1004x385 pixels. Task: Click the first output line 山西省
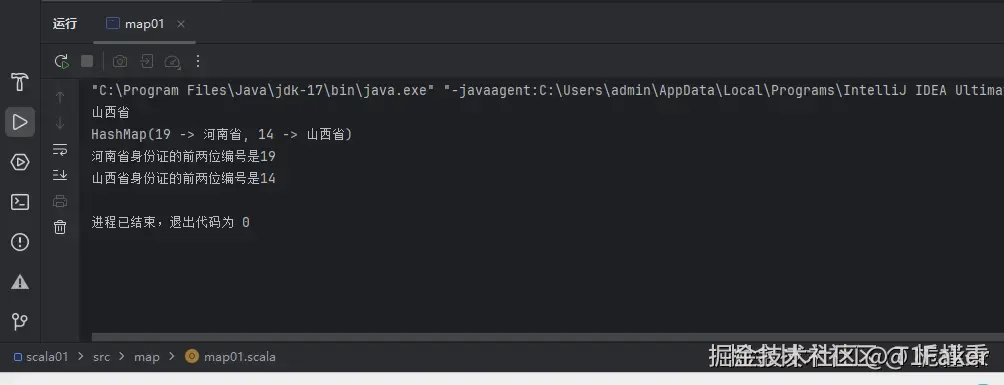click(x=111, y=113)
